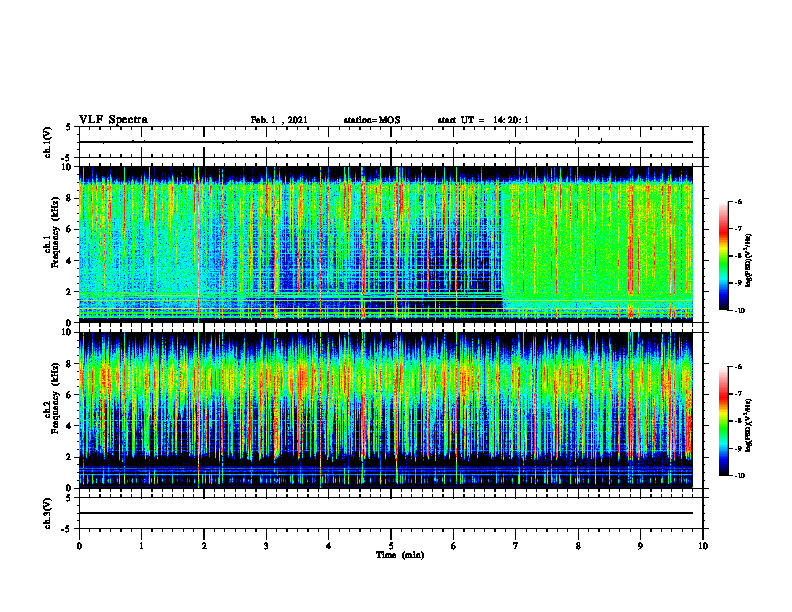792x612 pixels.
Task: Click the "2" kHz tick of ch.2 spectrogram
Action: [70, 457]
